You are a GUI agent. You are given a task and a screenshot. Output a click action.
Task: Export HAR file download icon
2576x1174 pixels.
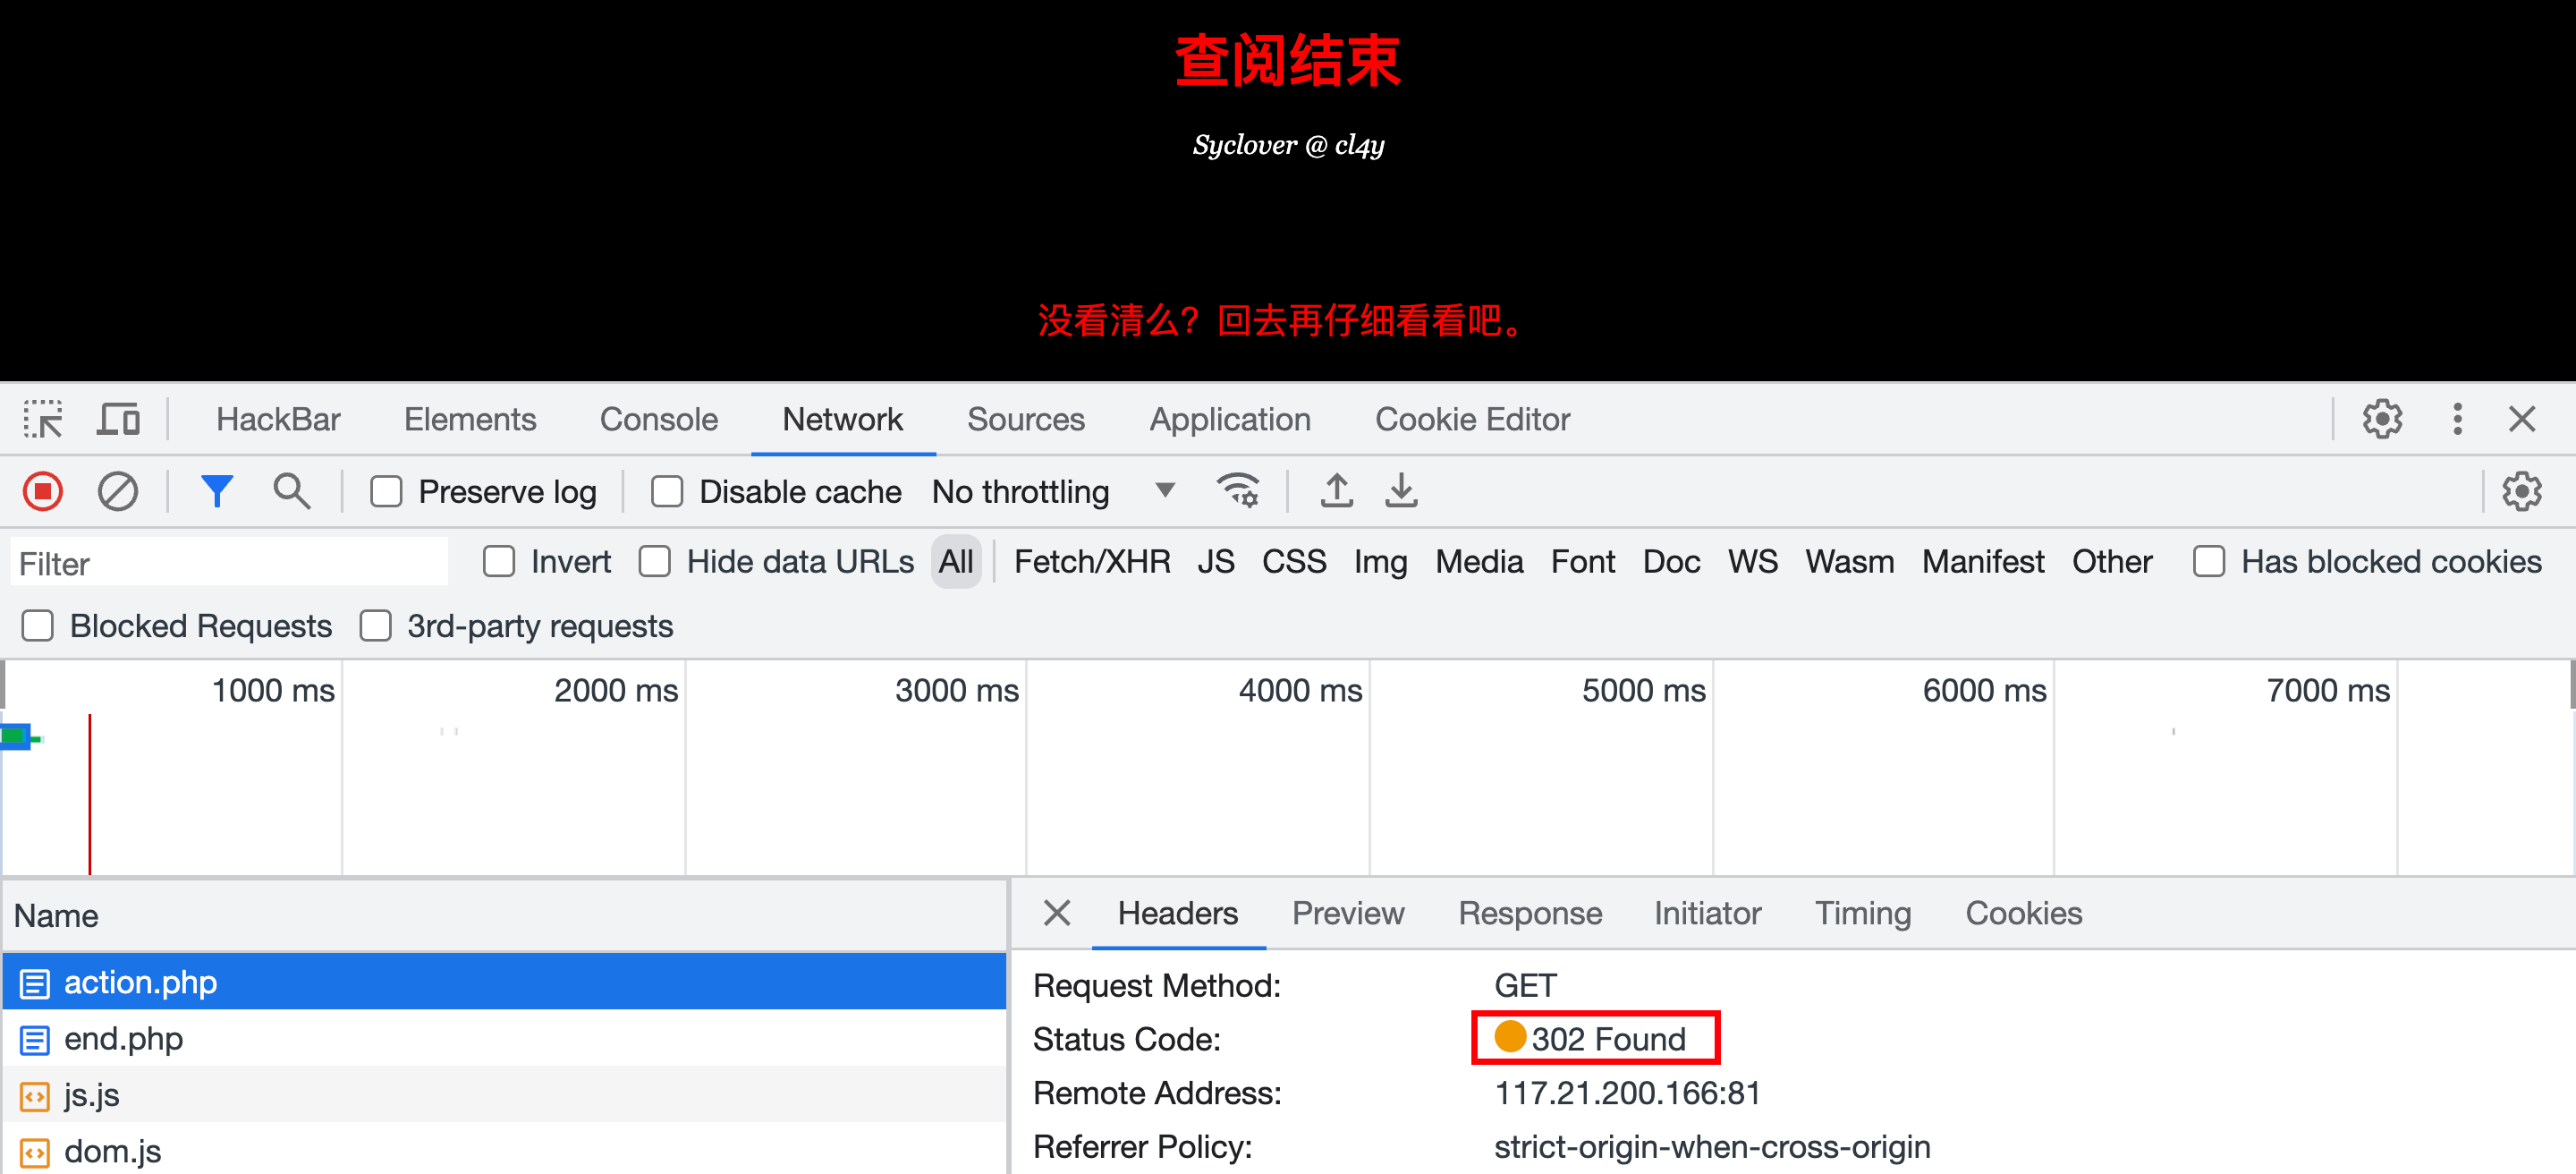pyautogui.click(x=1401, y=491)
